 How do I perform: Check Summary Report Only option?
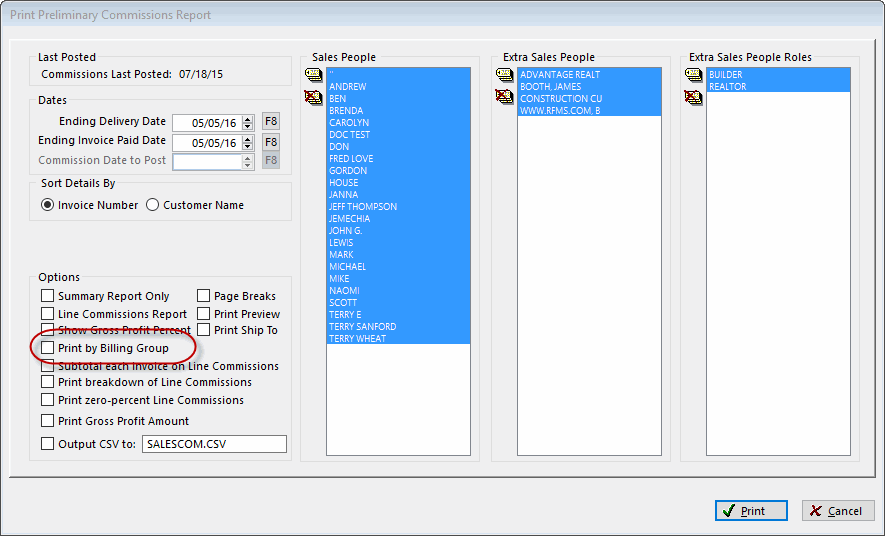pyautogui.click(x=48, y=296)
